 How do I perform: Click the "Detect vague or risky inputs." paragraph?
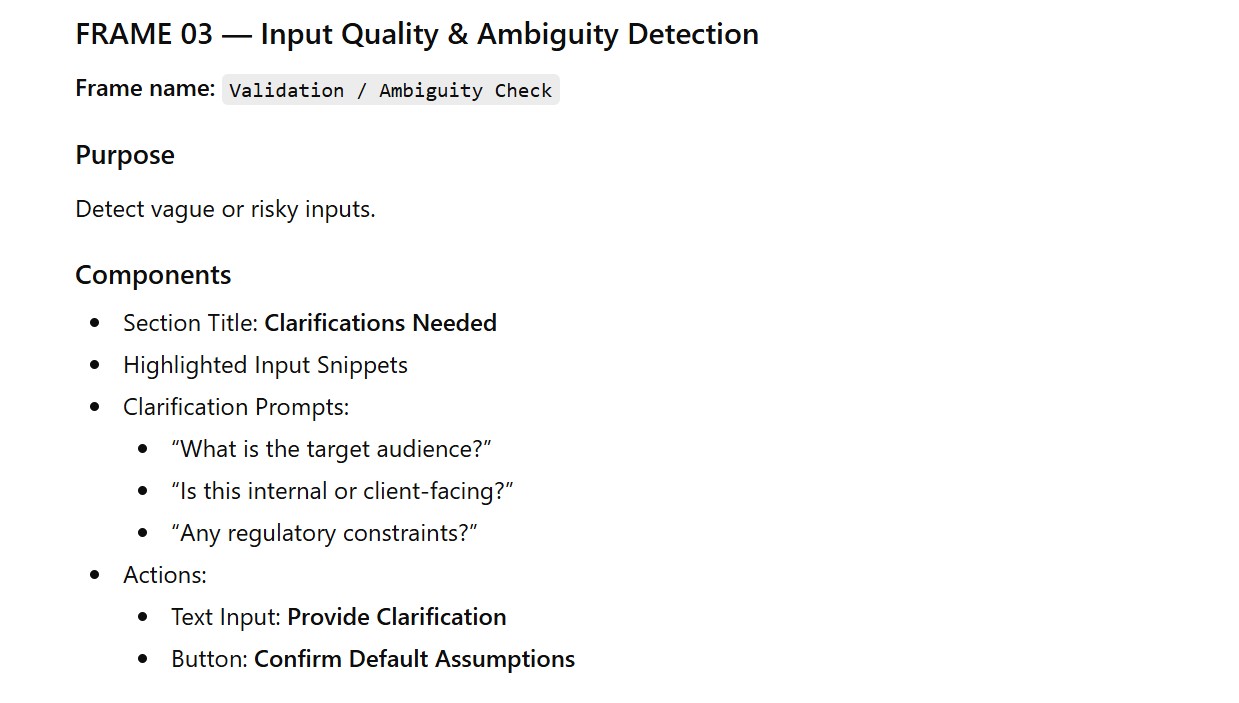[225, 209]
